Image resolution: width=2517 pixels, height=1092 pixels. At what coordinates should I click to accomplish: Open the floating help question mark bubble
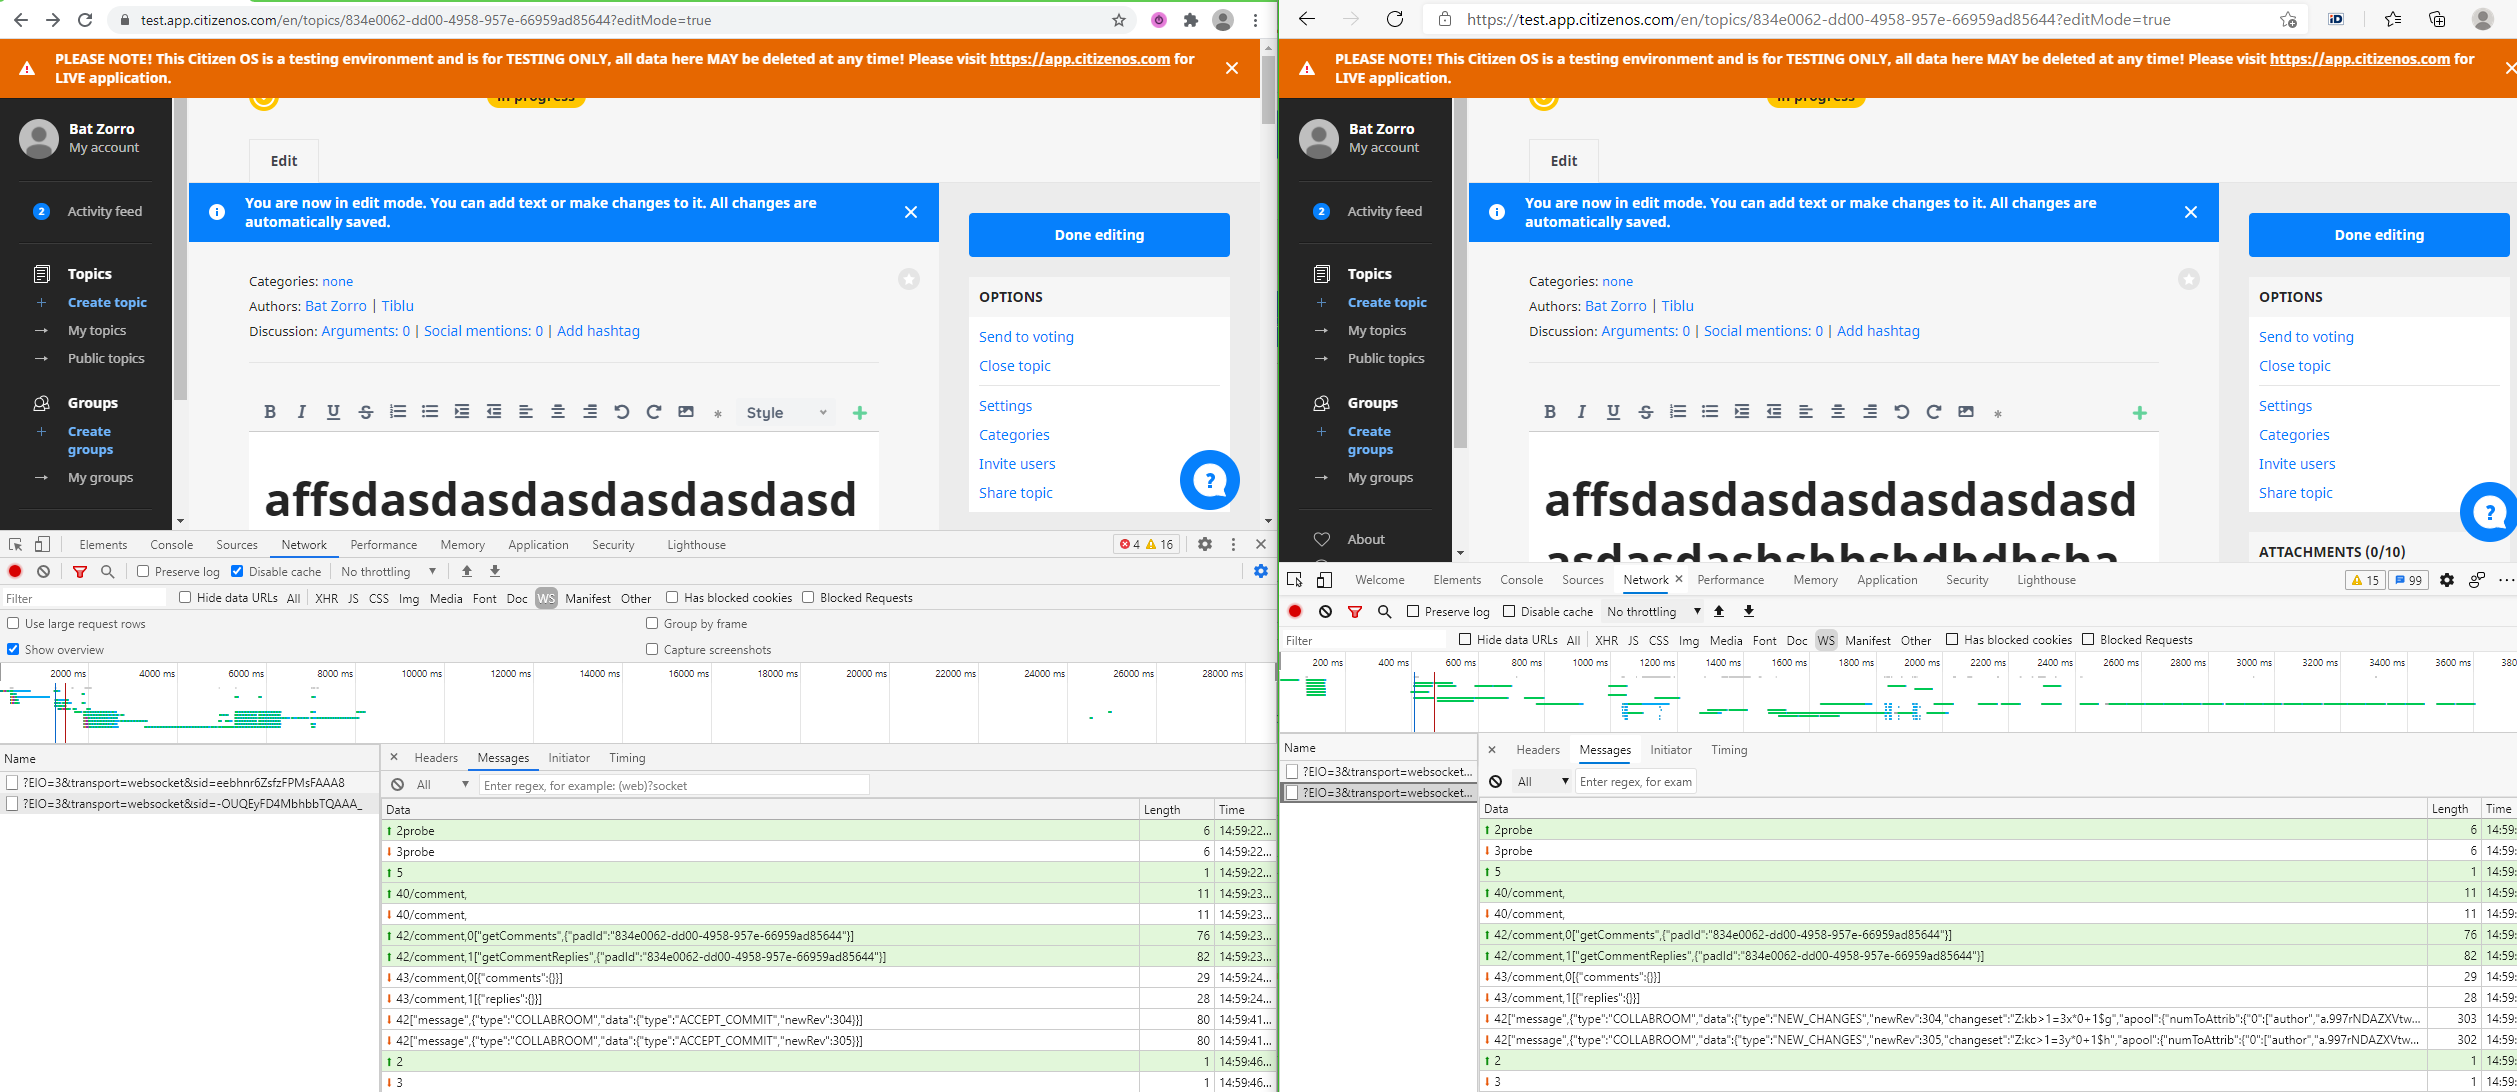1210,480
